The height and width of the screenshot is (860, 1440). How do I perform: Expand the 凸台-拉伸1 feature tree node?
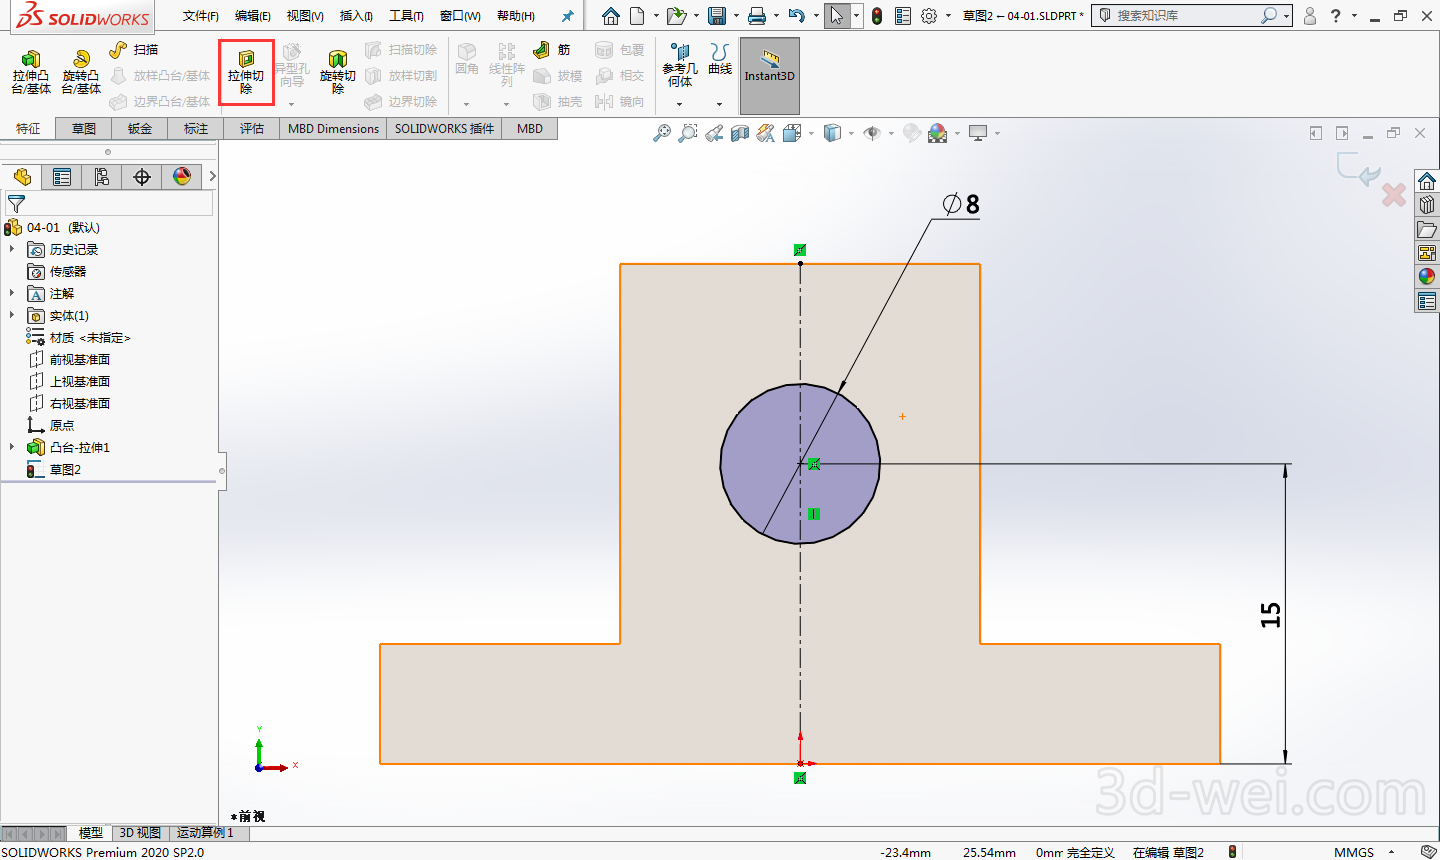coord(12,447)
